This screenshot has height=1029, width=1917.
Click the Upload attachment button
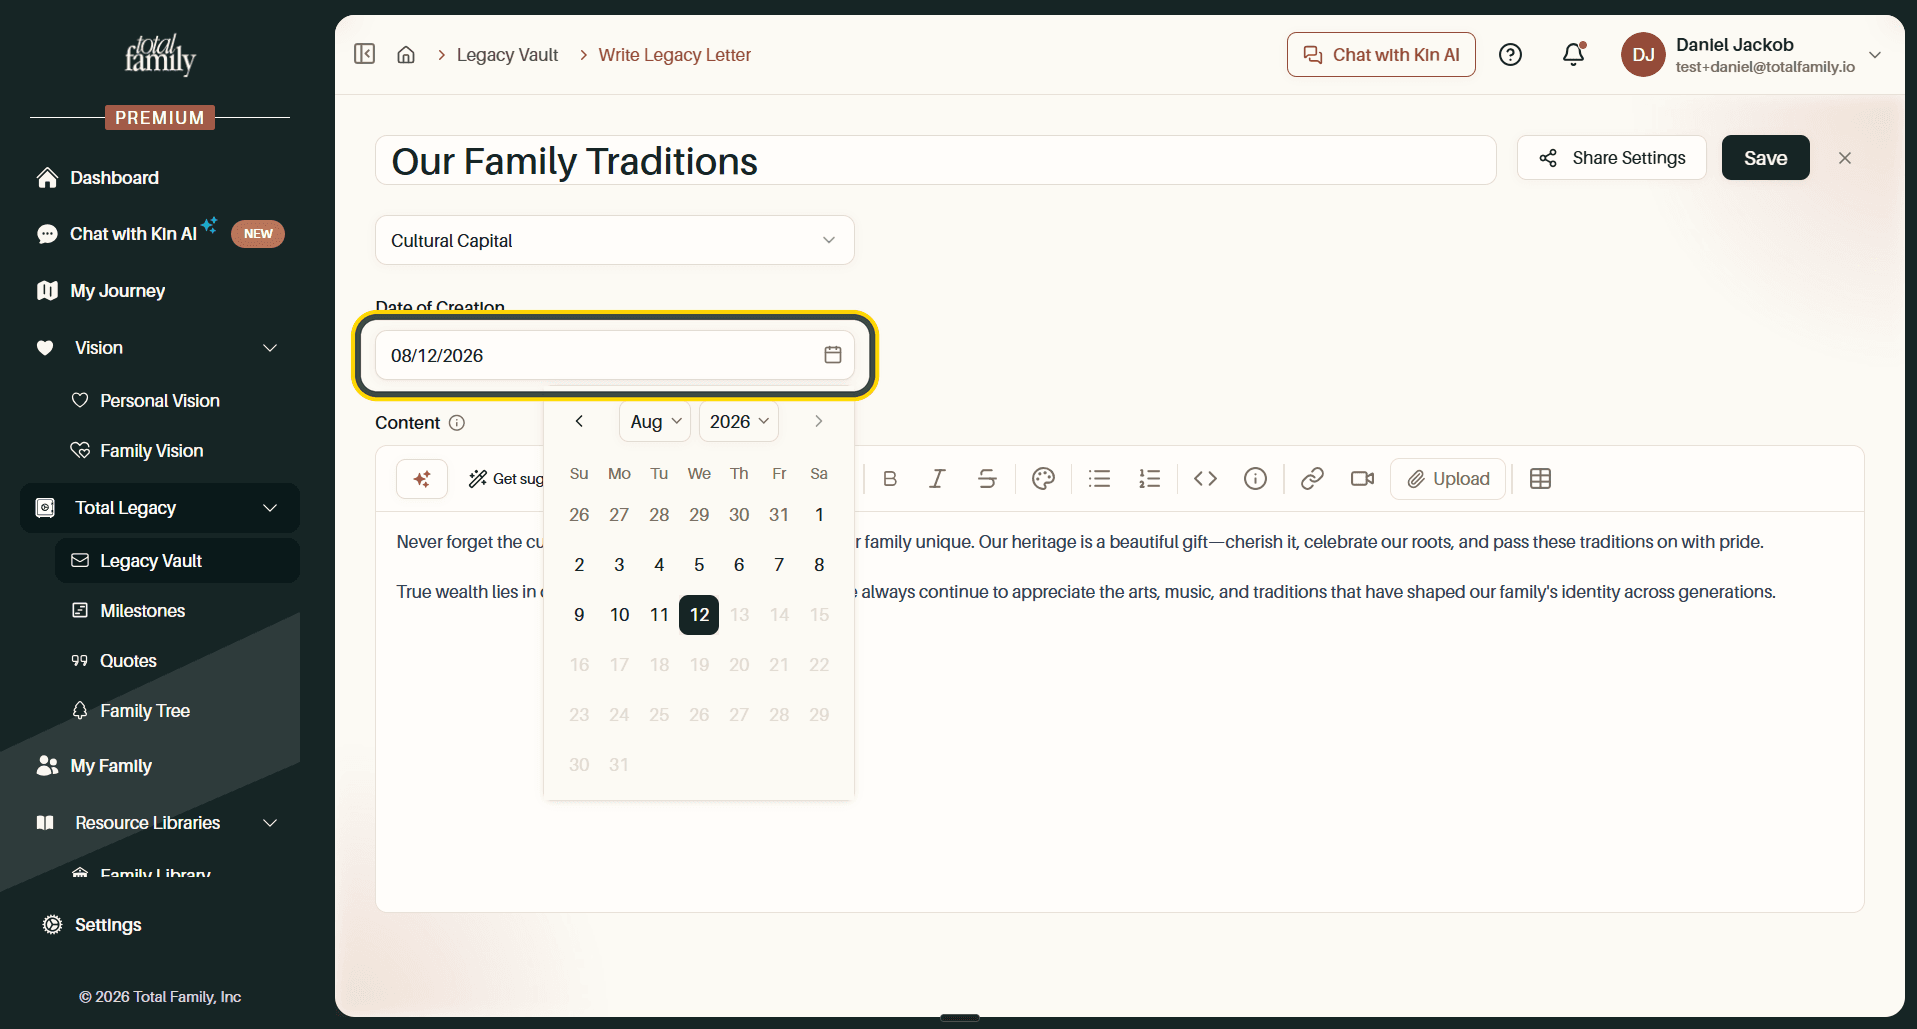(1448, 479)
